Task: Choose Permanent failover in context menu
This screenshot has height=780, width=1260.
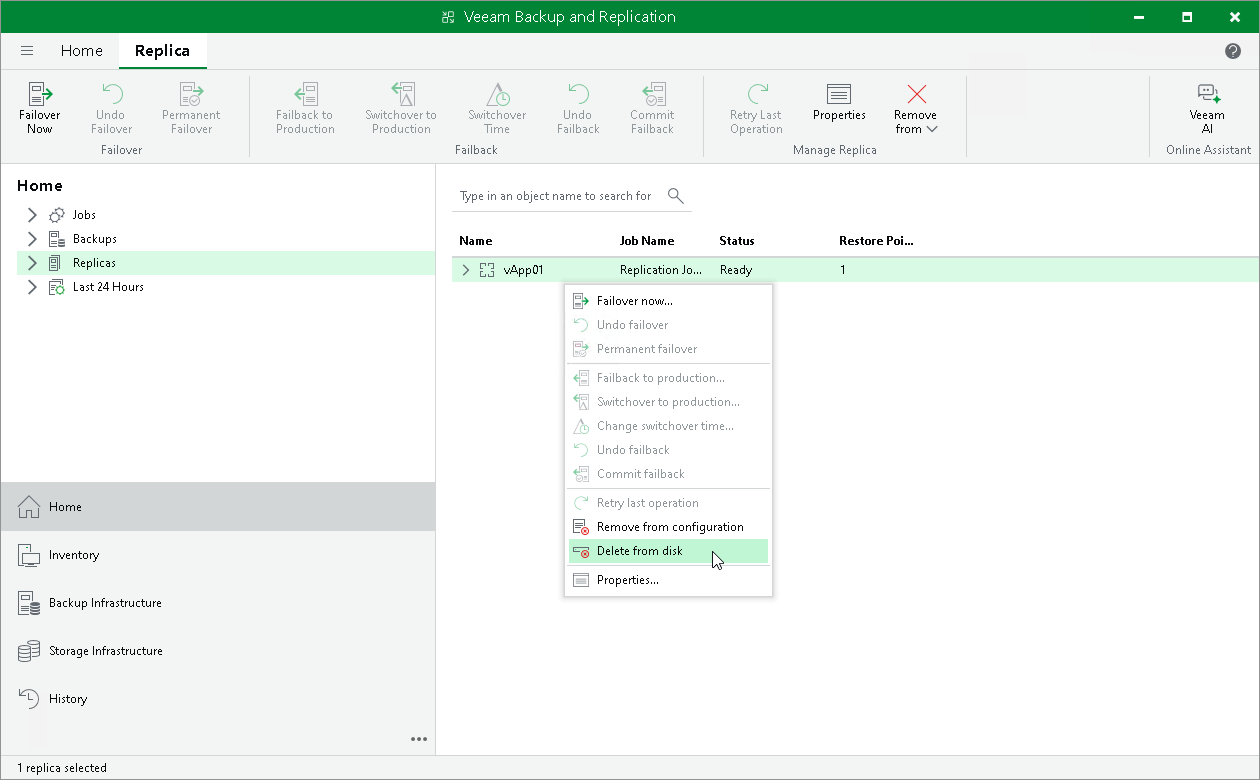Action: [668, 349]
